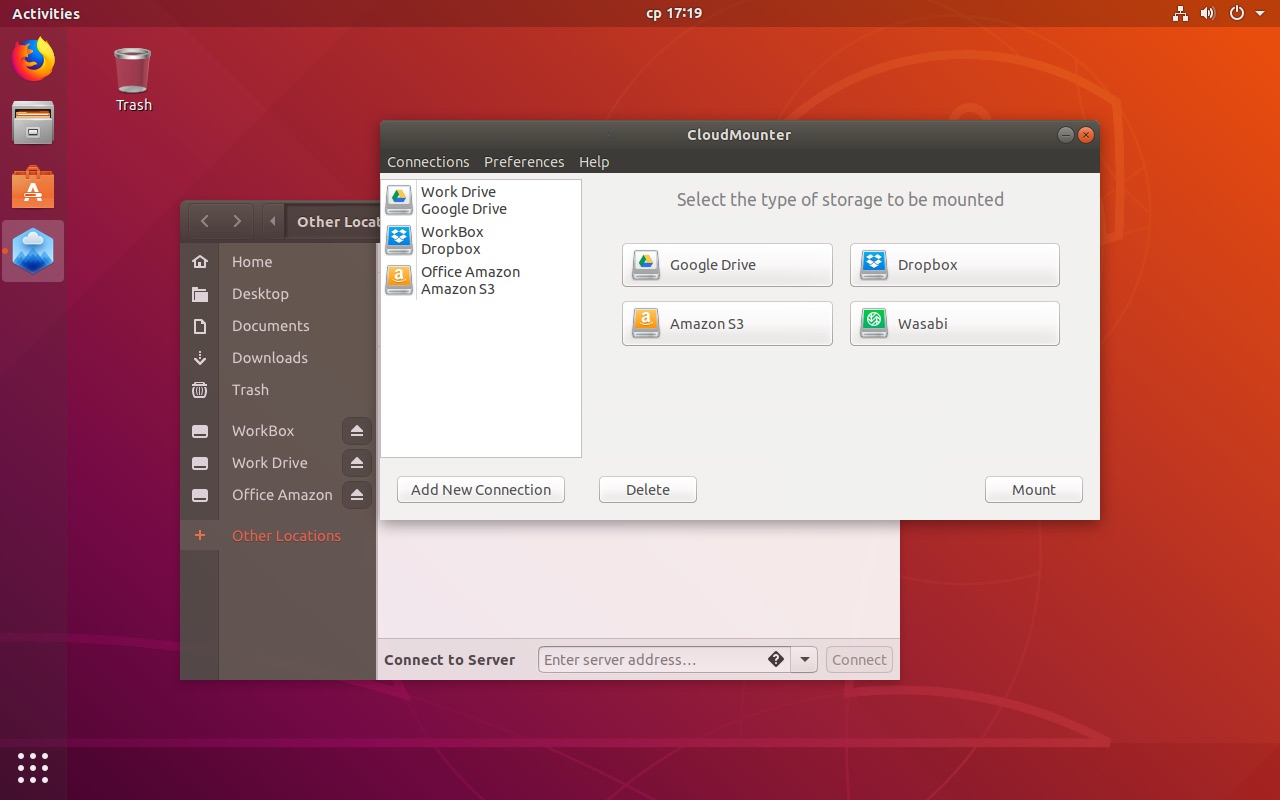Open the Connections menu
Screen dimensions: 1280x800
428,162
